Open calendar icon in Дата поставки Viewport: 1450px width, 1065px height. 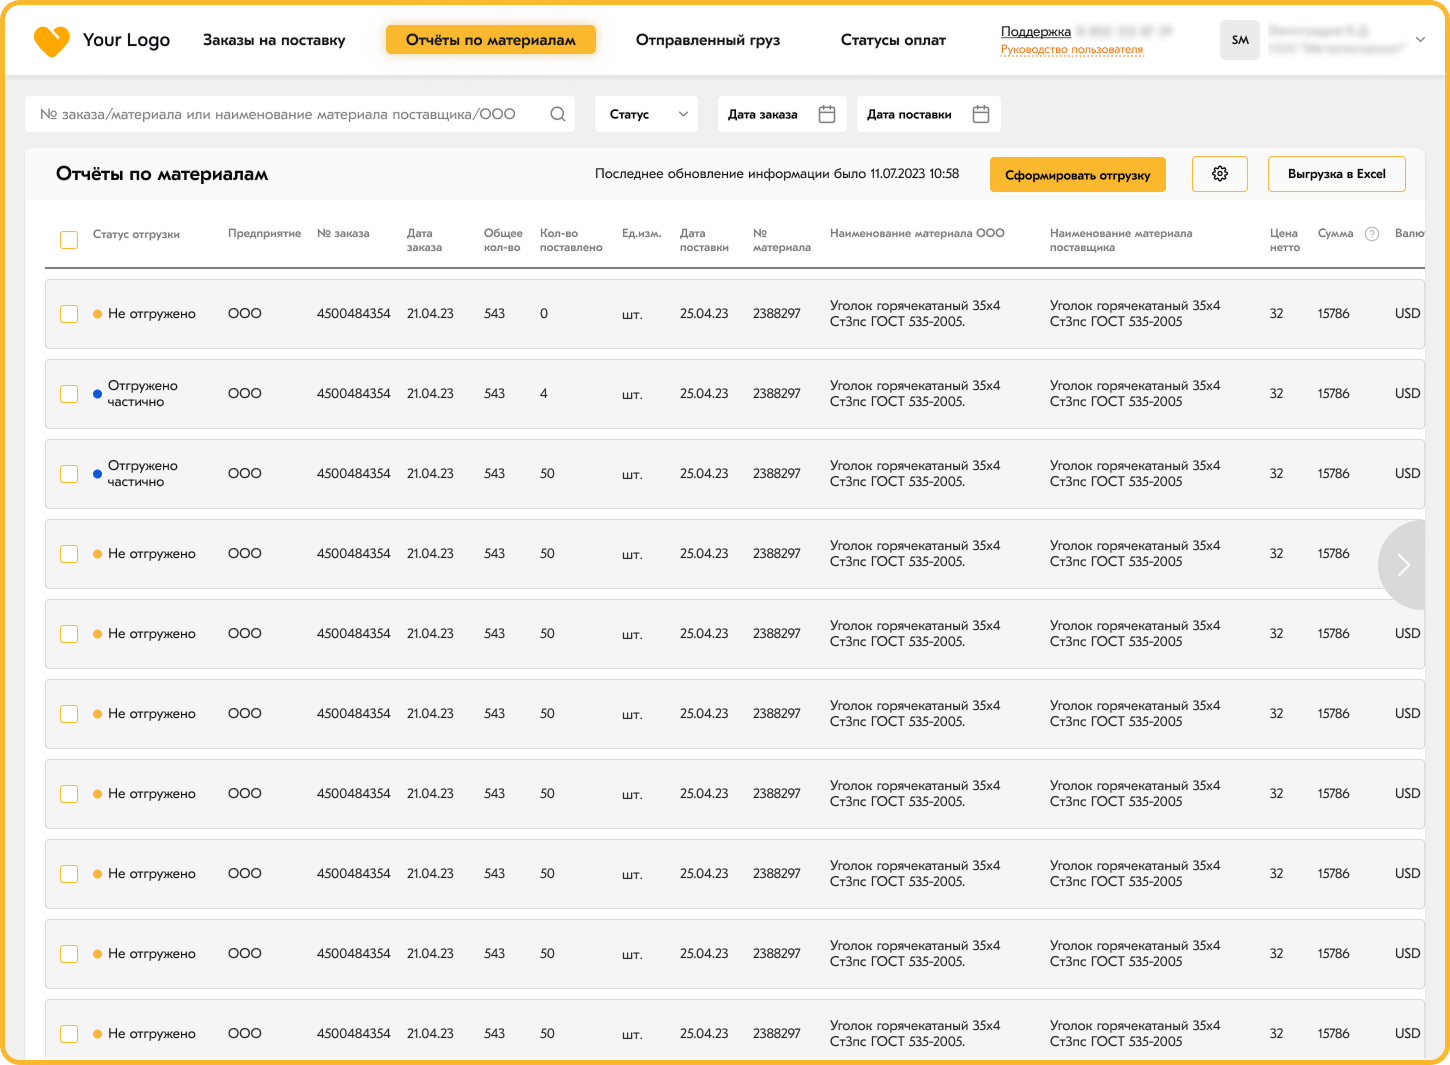pos(981,114)
